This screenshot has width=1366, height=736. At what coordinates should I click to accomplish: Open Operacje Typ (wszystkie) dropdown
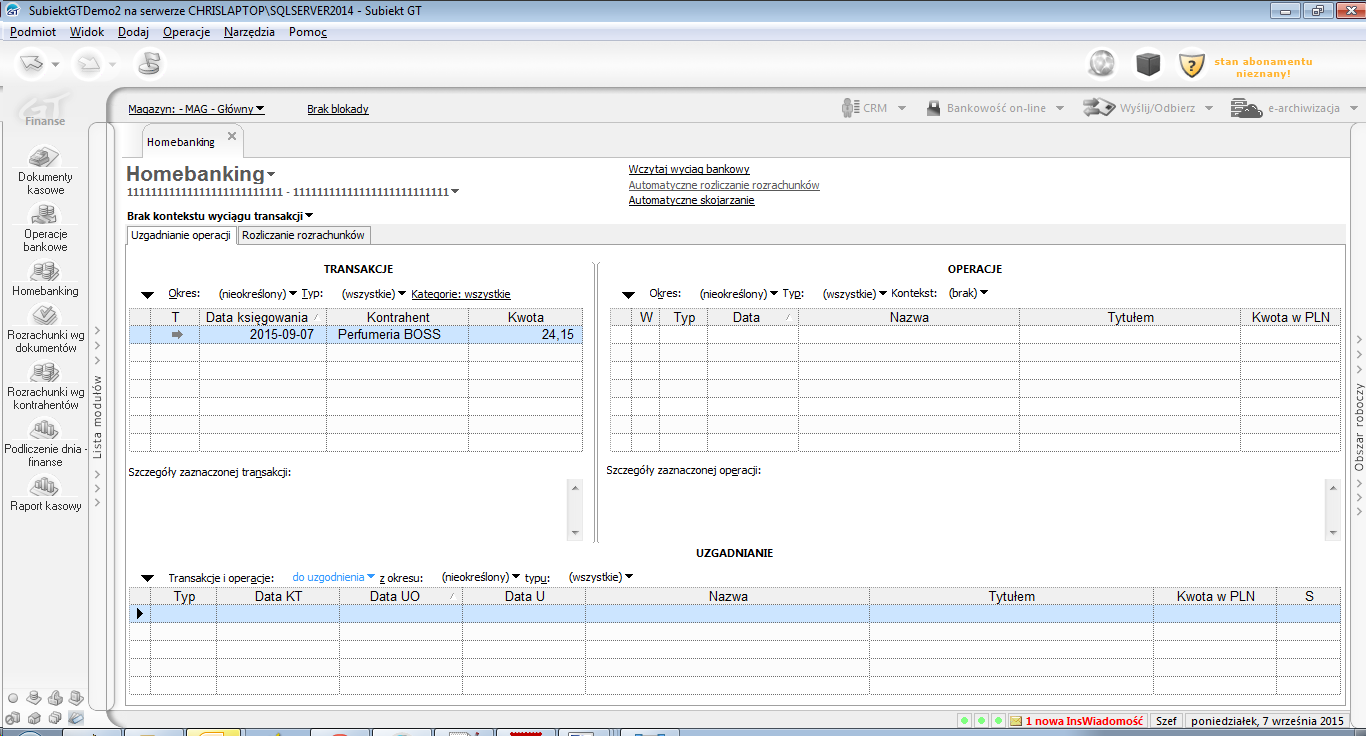click(855, 294)
